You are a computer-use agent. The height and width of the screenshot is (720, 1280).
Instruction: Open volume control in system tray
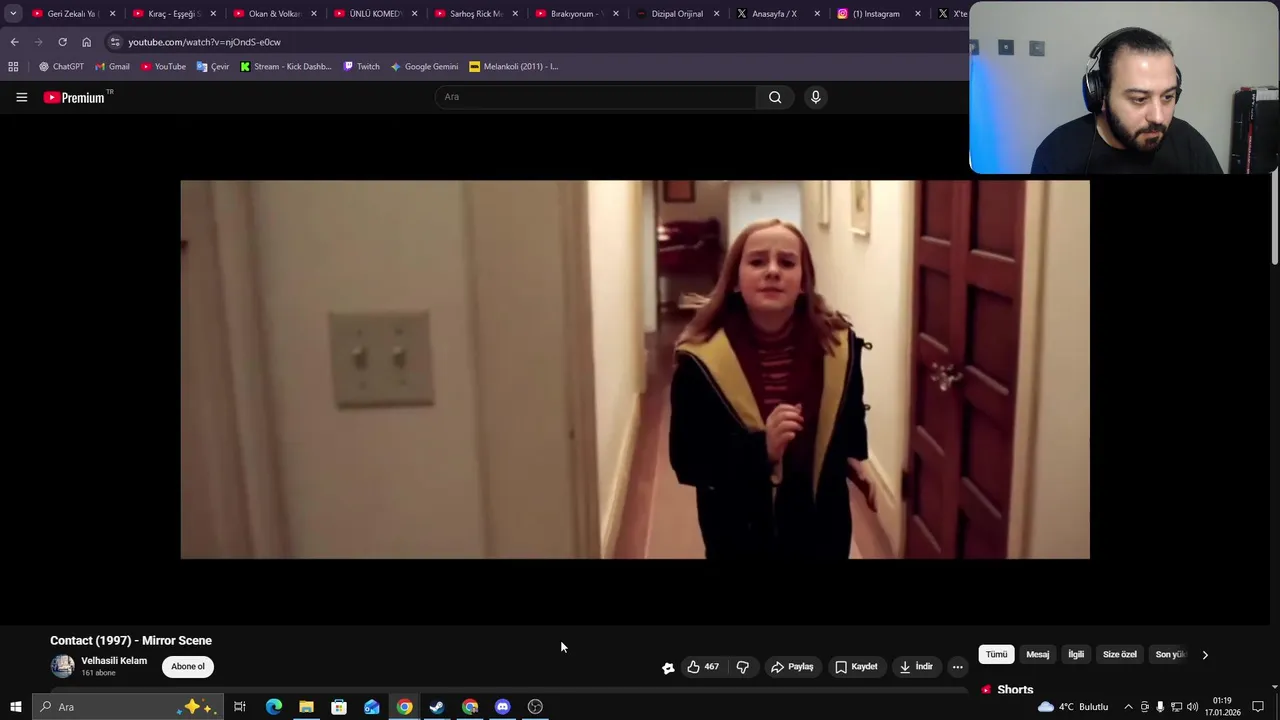[x=1192, y=707]
